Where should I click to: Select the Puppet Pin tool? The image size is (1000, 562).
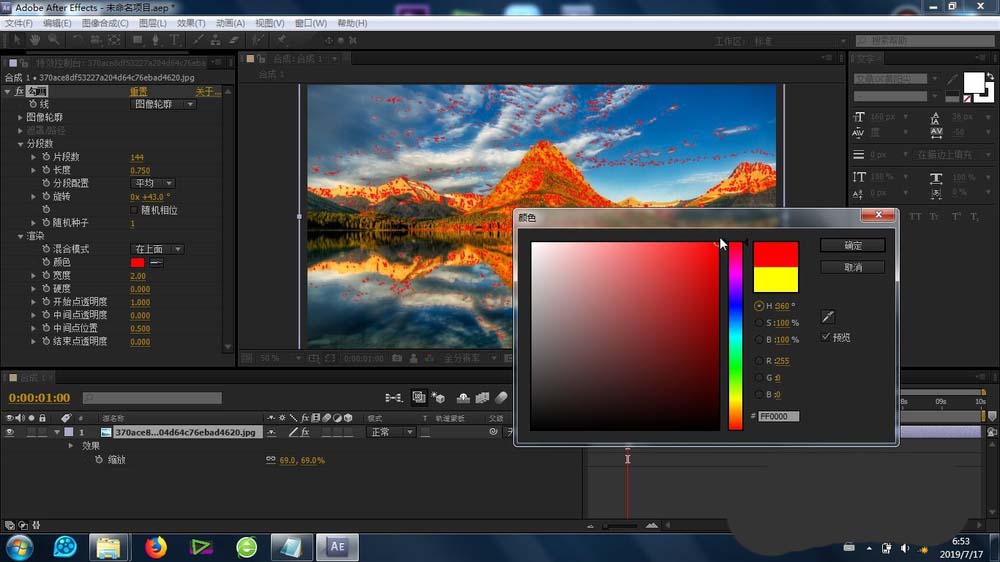(x=281, y=40)
